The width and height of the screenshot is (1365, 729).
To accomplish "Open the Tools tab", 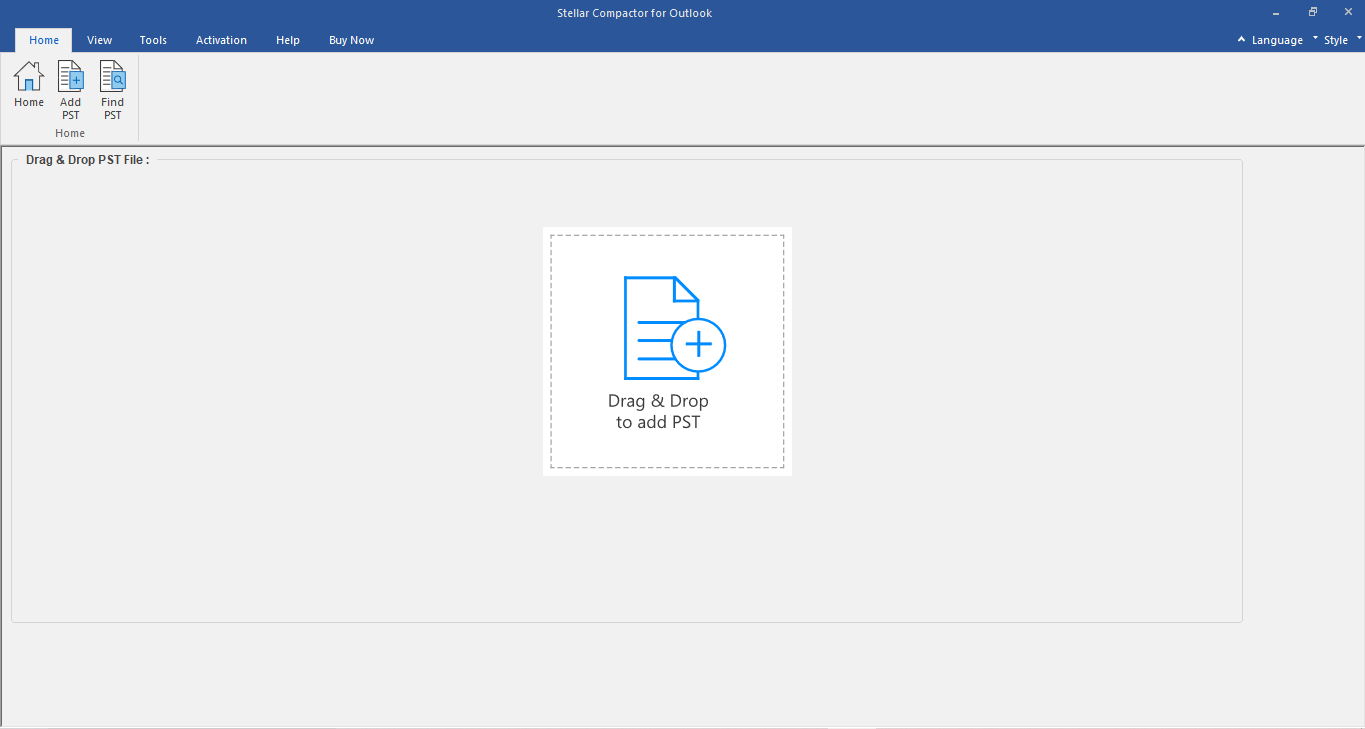I will coord(153,40).
